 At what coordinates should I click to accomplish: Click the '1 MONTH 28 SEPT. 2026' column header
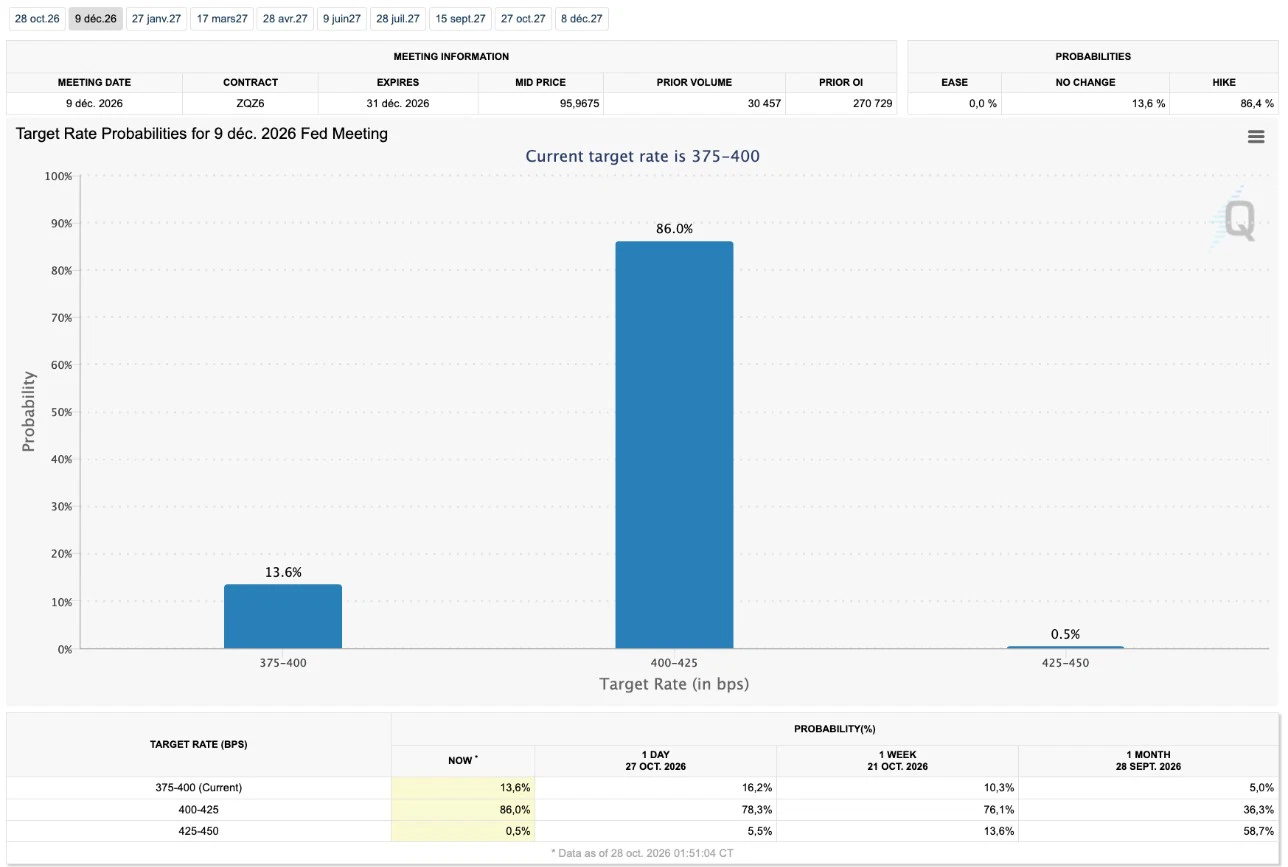(x=1148, y=760)
